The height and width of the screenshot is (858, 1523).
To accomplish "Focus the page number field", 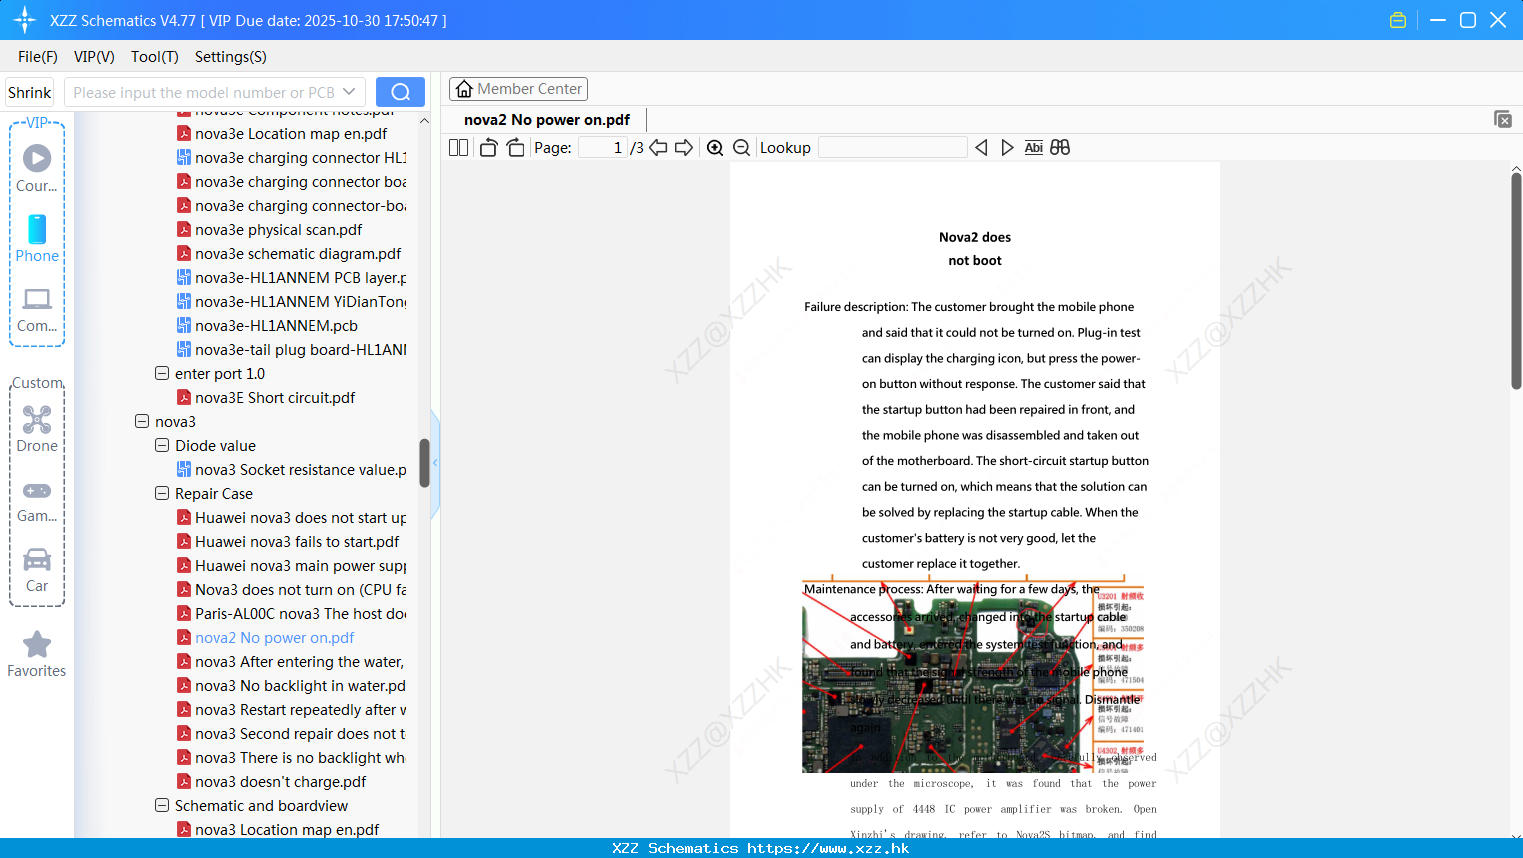I will click(603, 148).
